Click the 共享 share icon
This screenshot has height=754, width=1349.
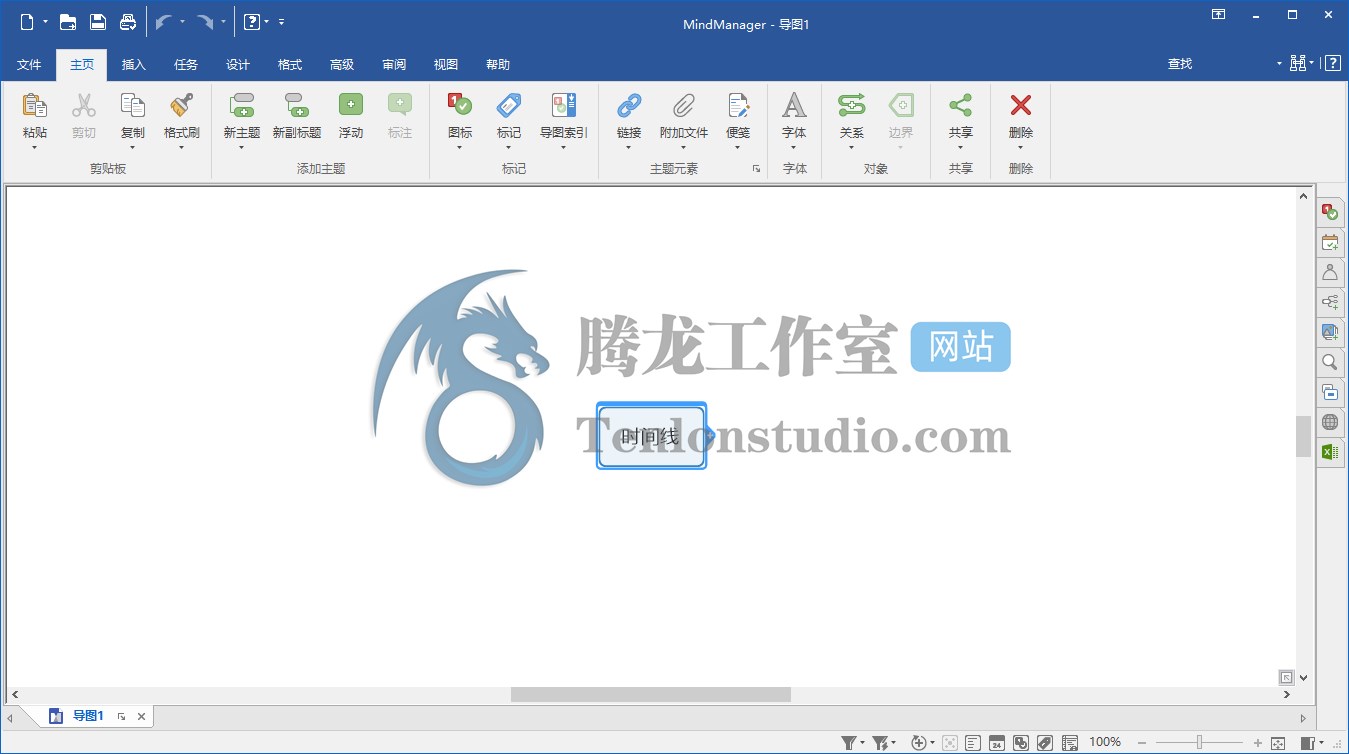point(960,105)
